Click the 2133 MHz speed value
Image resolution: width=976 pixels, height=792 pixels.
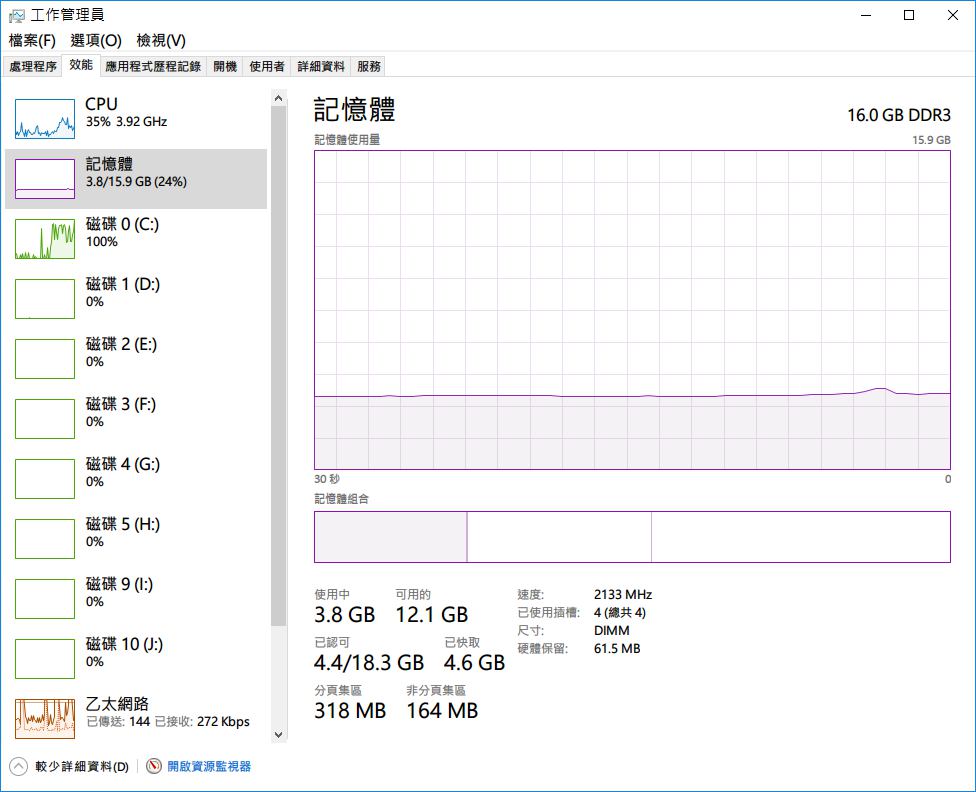click(623, 595)
